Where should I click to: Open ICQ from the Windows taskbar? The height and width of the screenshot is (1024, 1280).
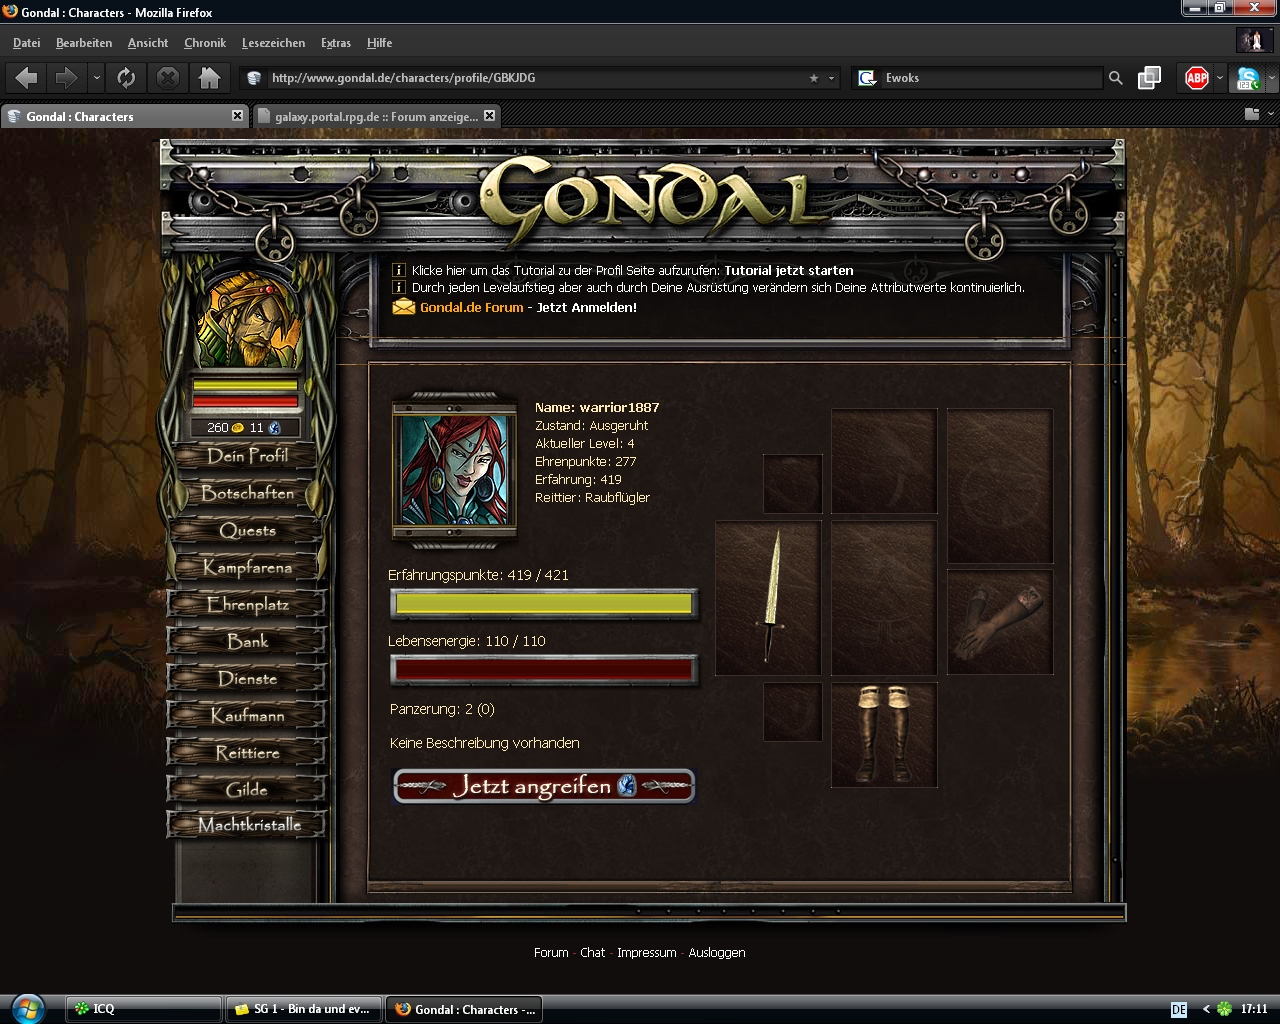coord(144,1009)
